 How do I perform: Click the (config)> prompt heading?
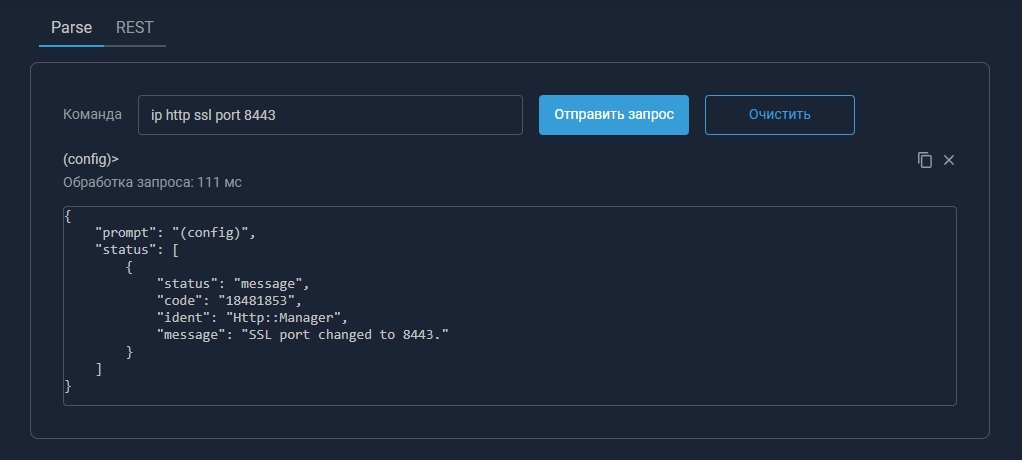91,159
